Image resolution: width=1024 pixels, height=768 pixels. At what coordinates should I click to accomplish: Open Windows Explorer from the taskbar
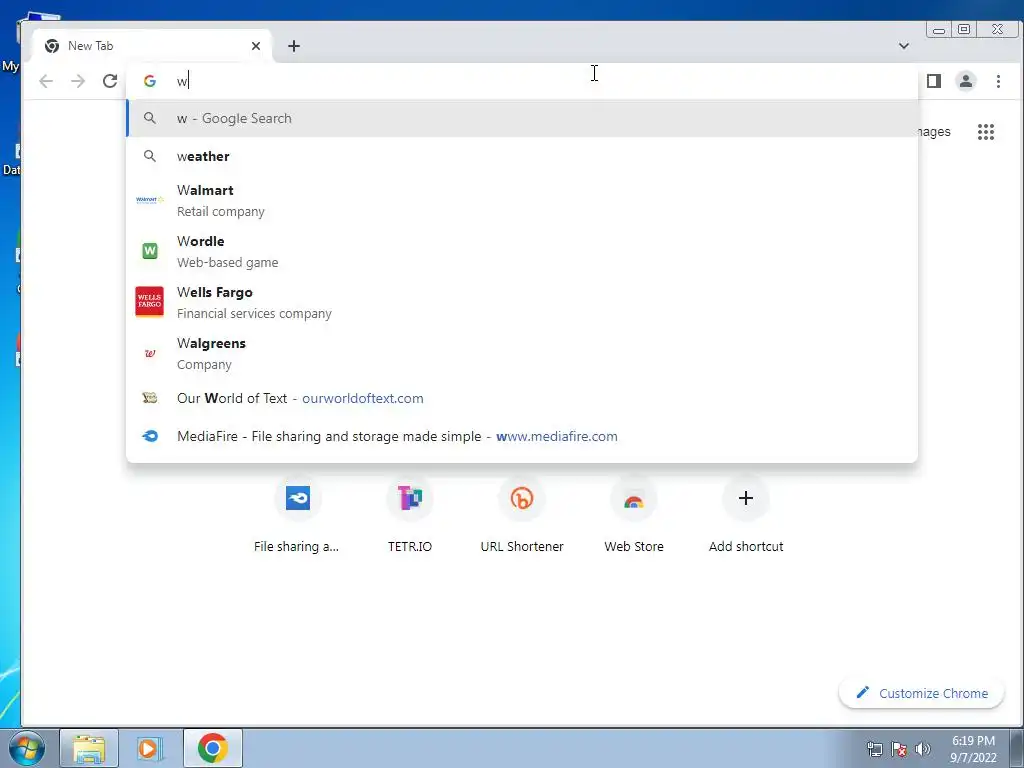coord(89,748)
